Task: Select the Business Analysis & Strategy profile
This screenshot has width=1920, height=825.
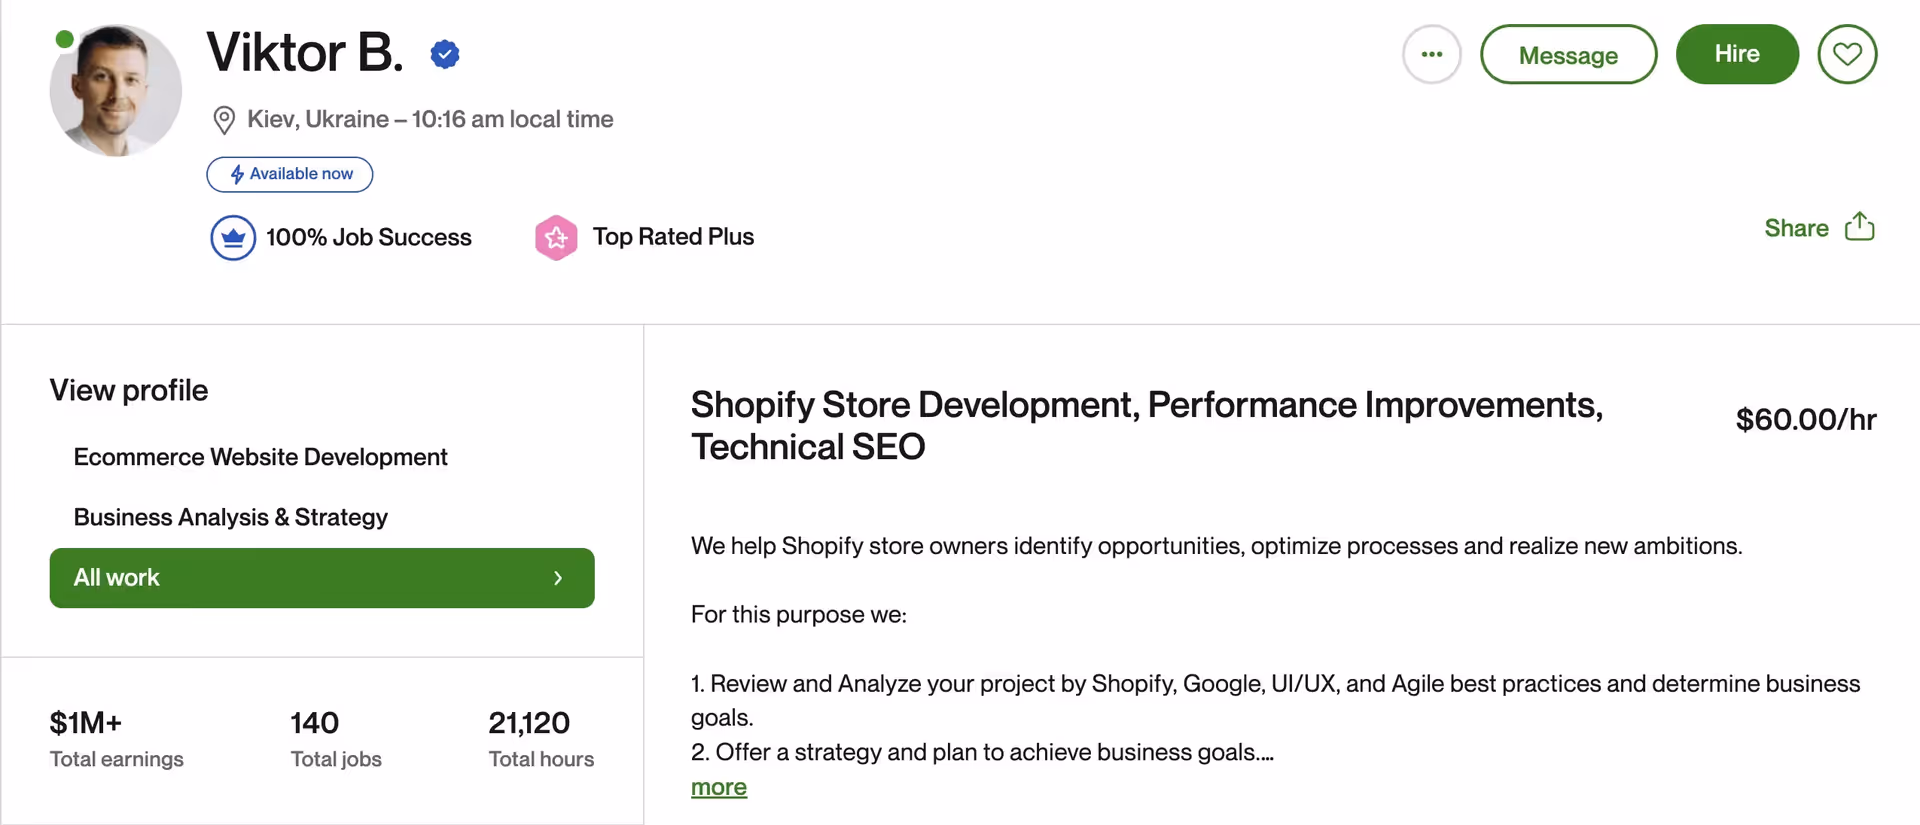Action: [230, 517]
